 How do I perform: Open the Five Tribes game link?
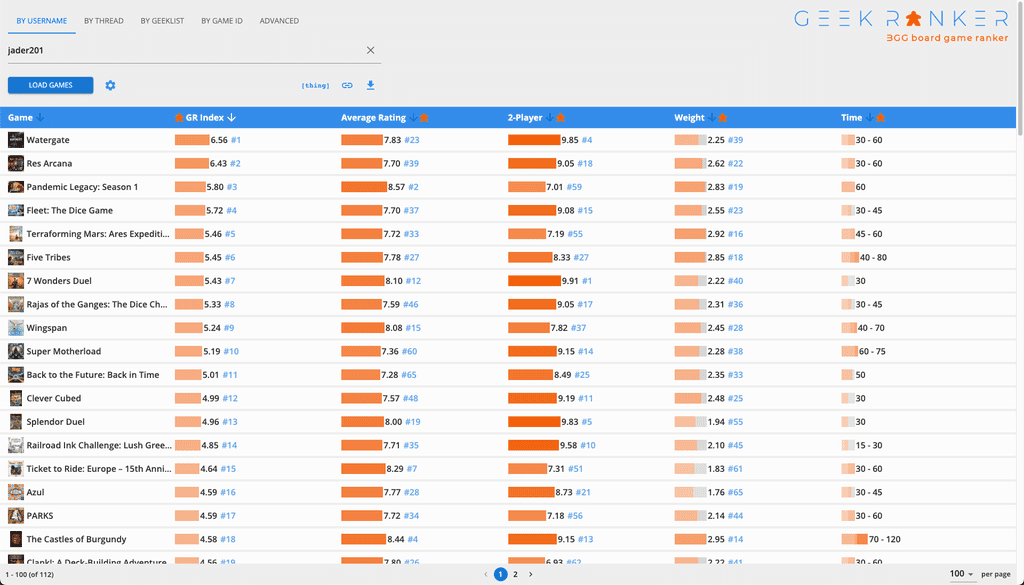coord(48,257)
